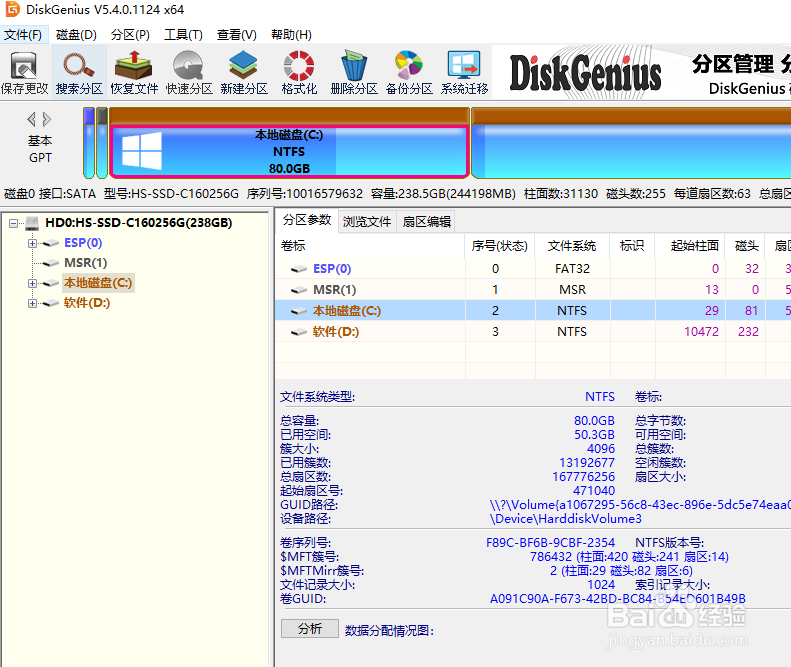Click the MSR partition bar in disk map
This screenshot has width=791, height=667.
point(102,143)
